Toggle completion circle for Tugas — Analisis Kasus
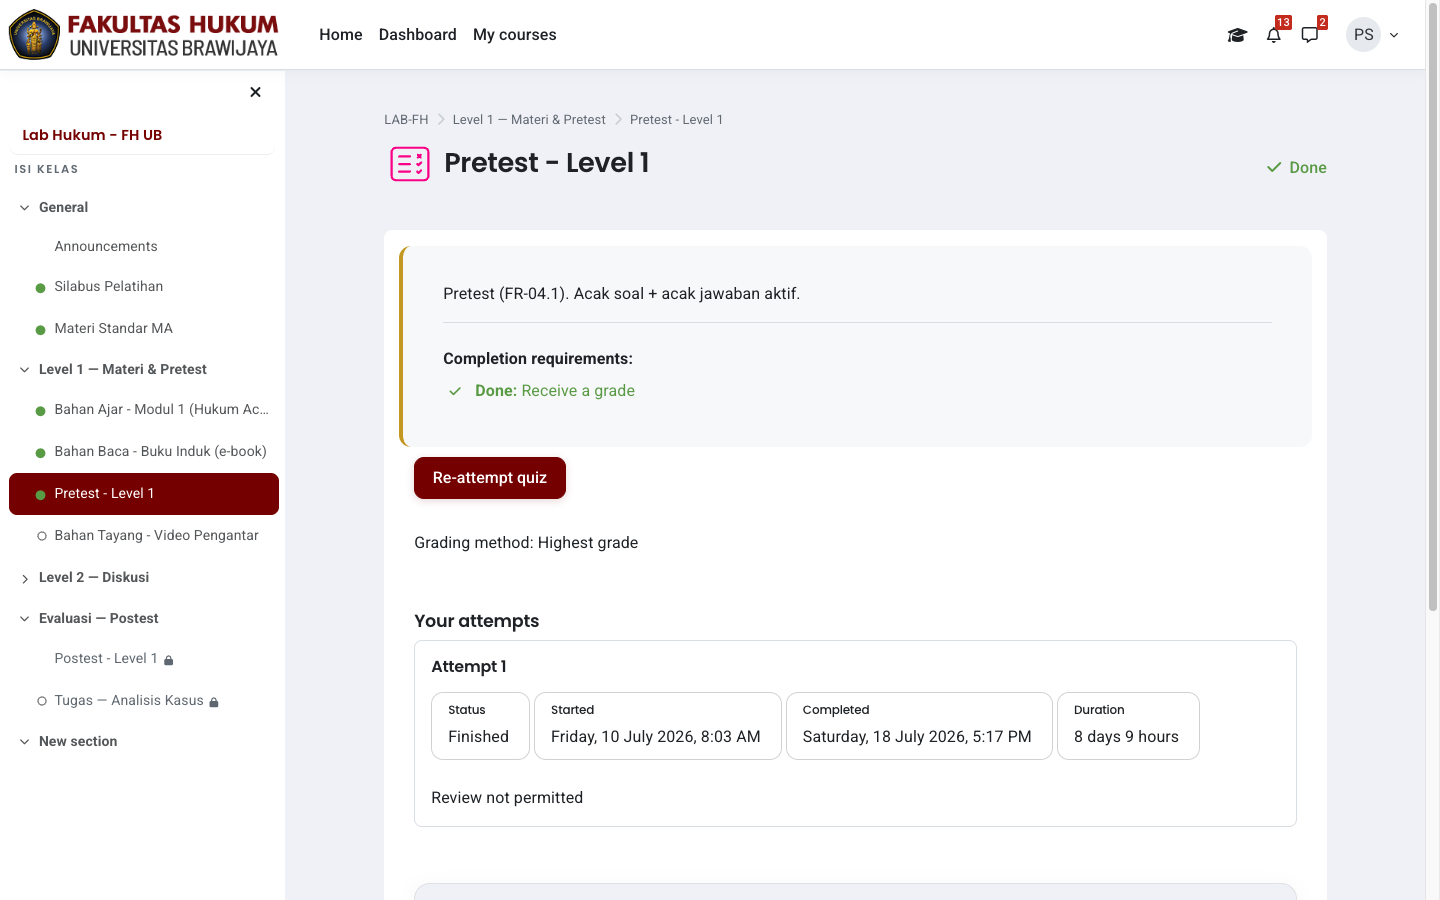Viewport: 1440px width, 900px height. coord(41,701)
